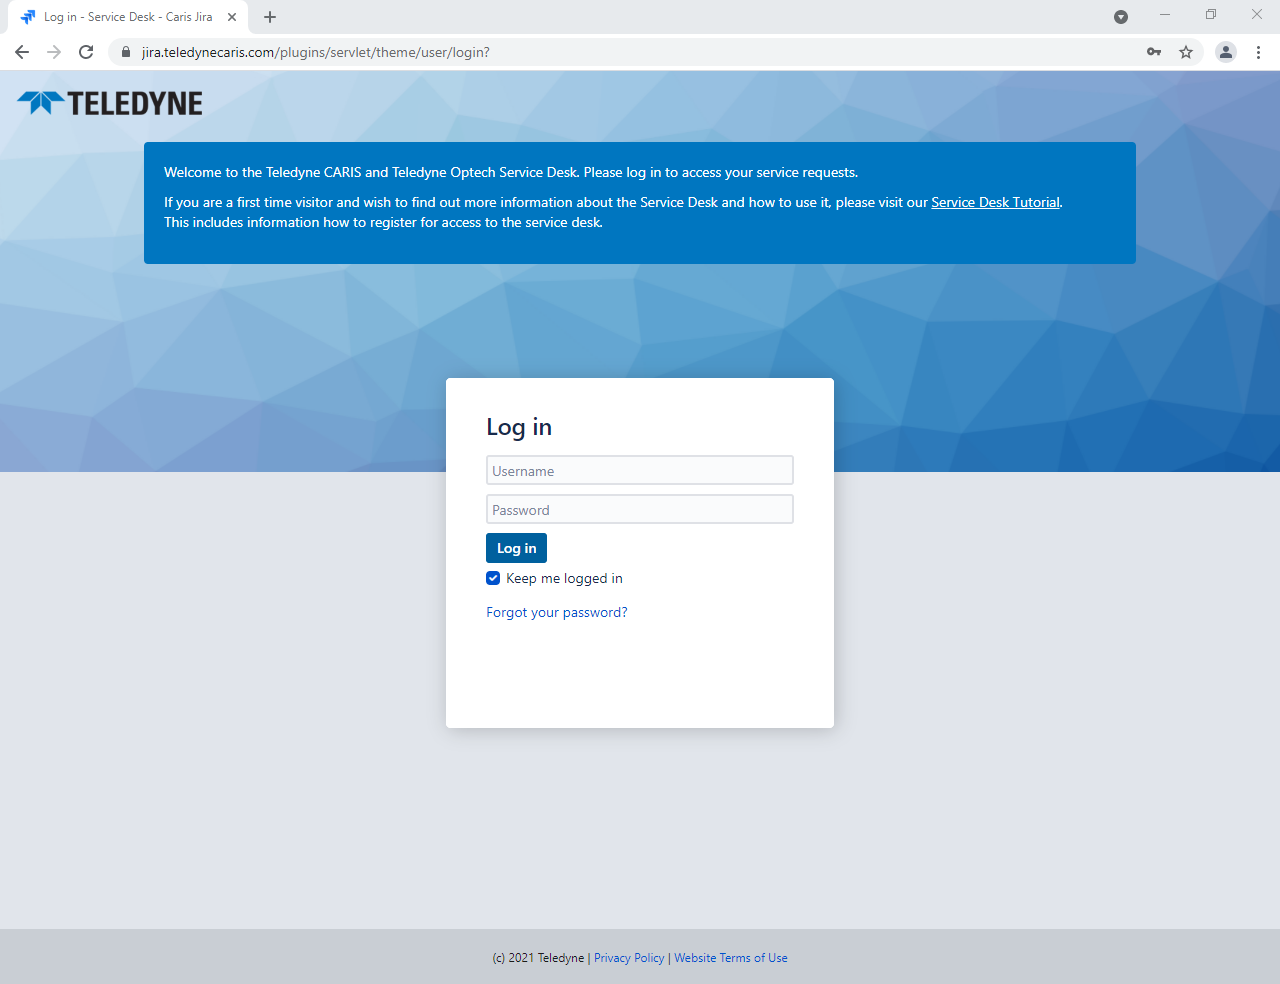Click the '(c) 2021 Teledyne' footer text

tap(538, 958)
